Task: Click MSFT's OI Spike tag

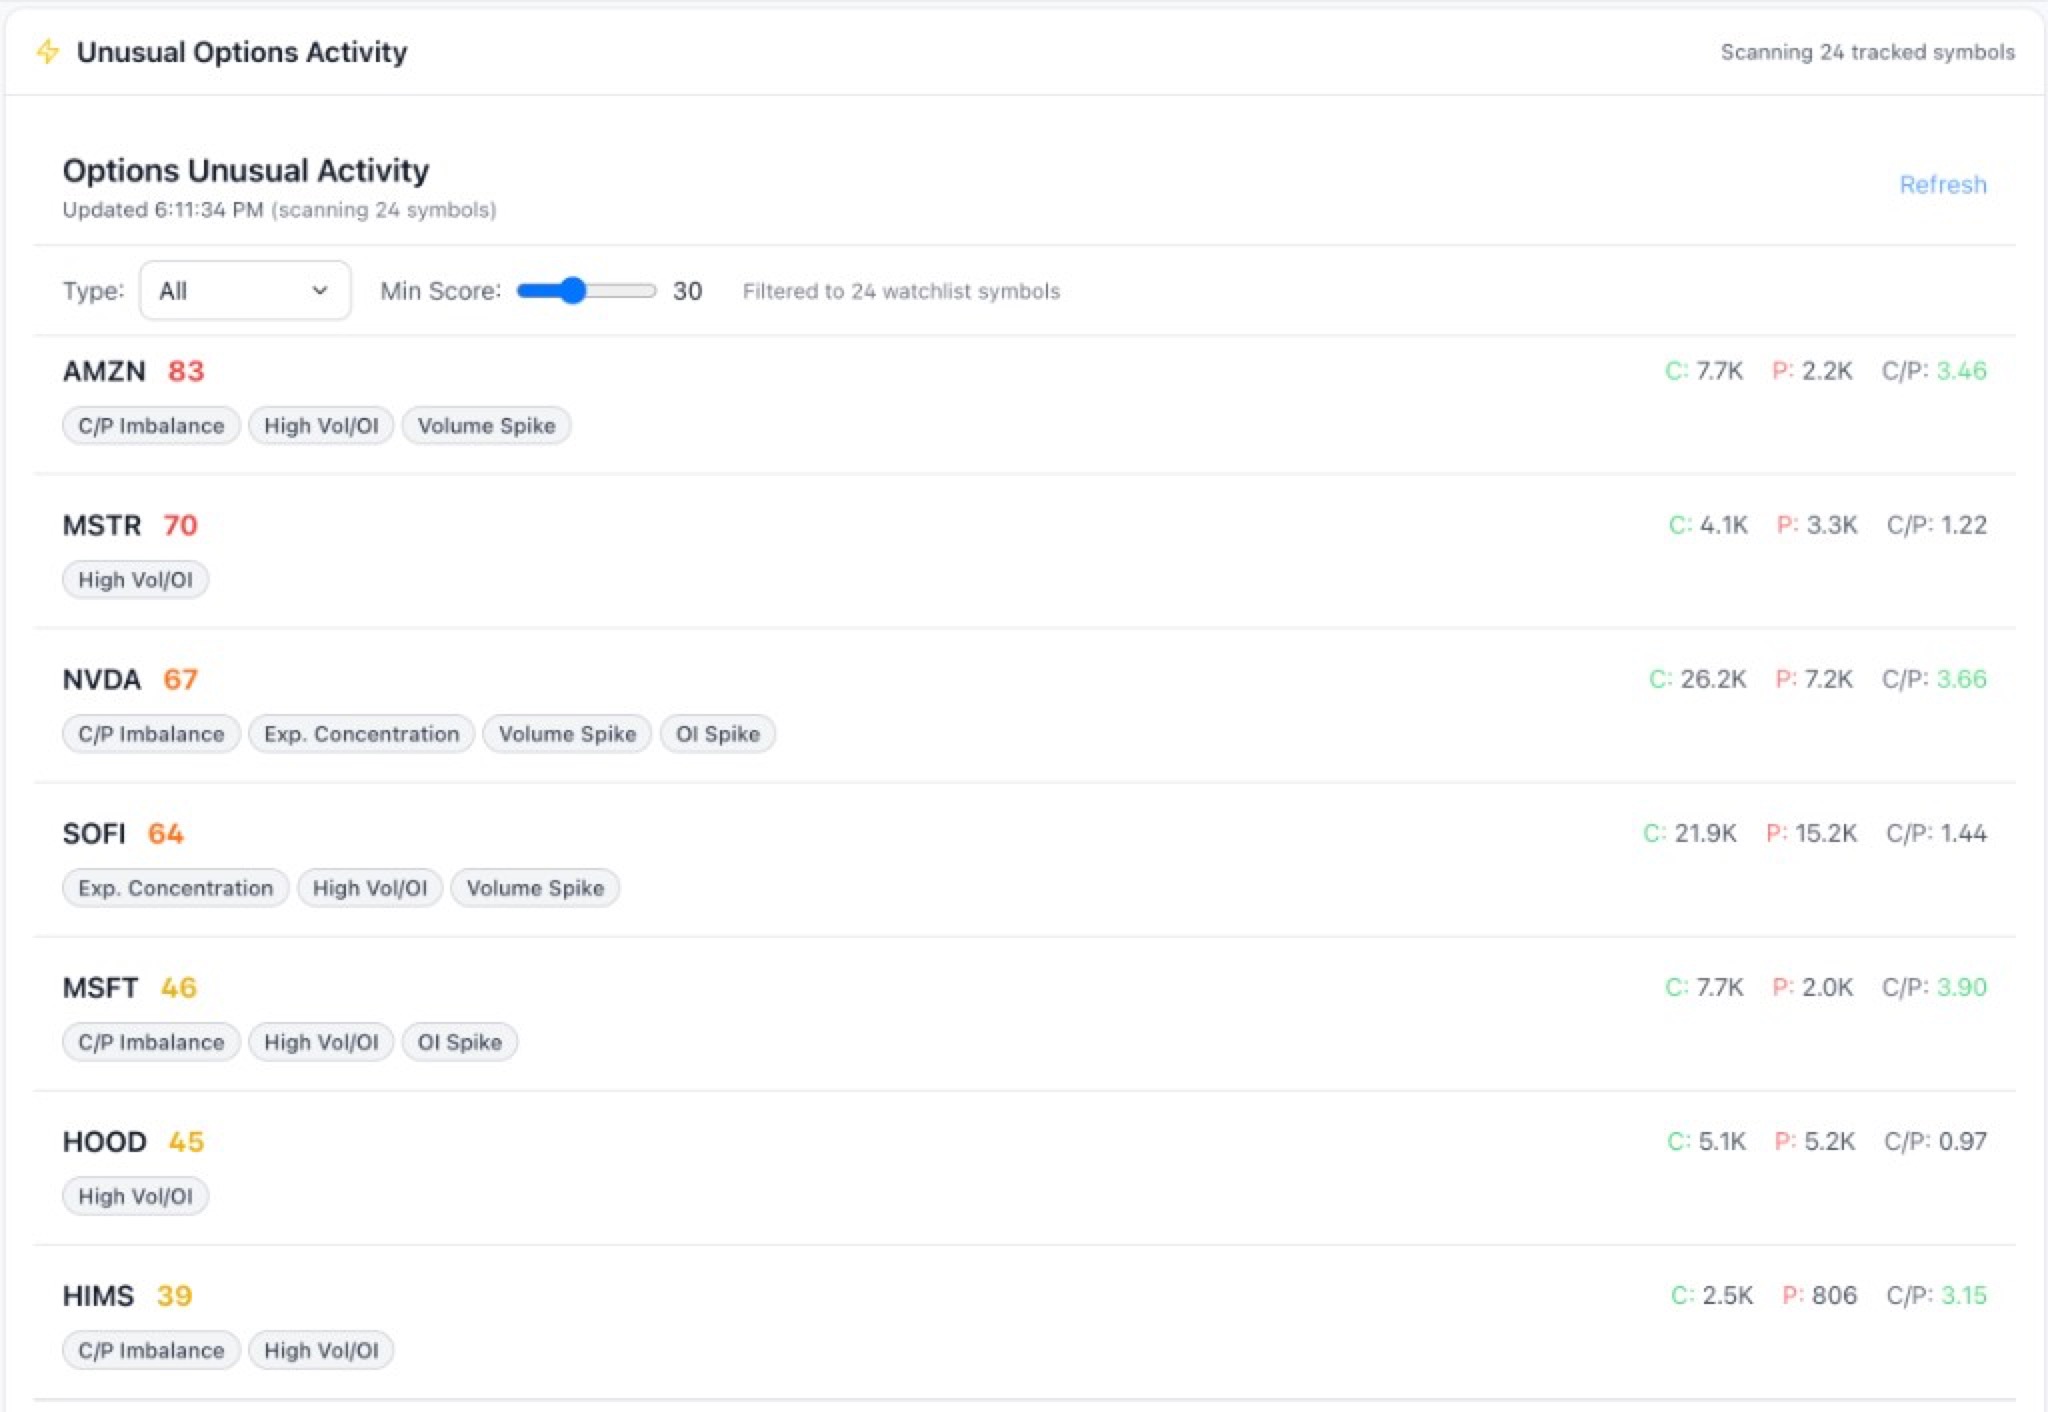Action: pos(460,1042)
